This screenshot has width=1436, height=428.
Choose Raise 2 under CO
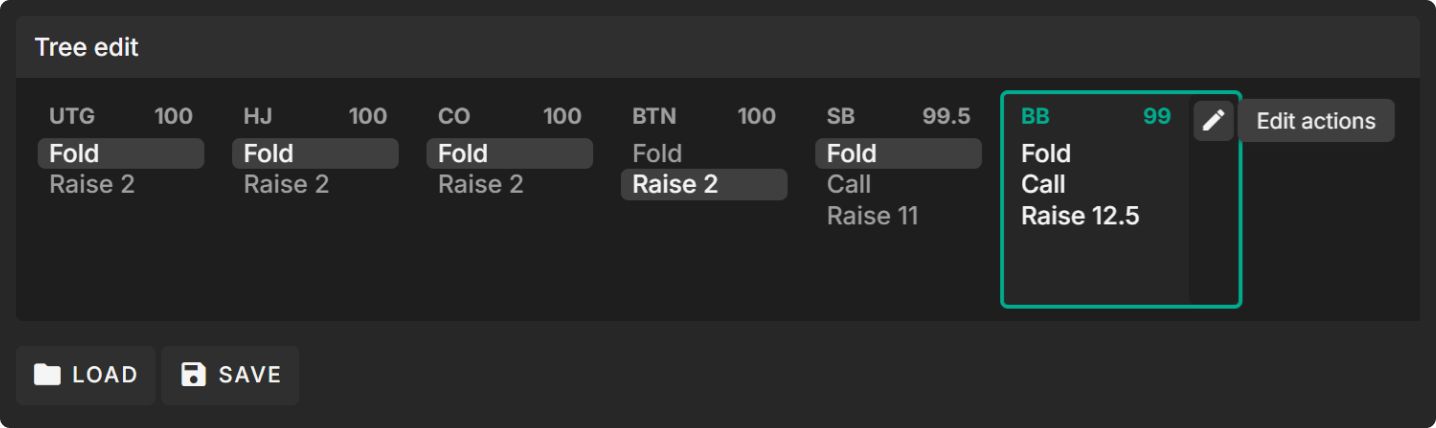[480, 185]
